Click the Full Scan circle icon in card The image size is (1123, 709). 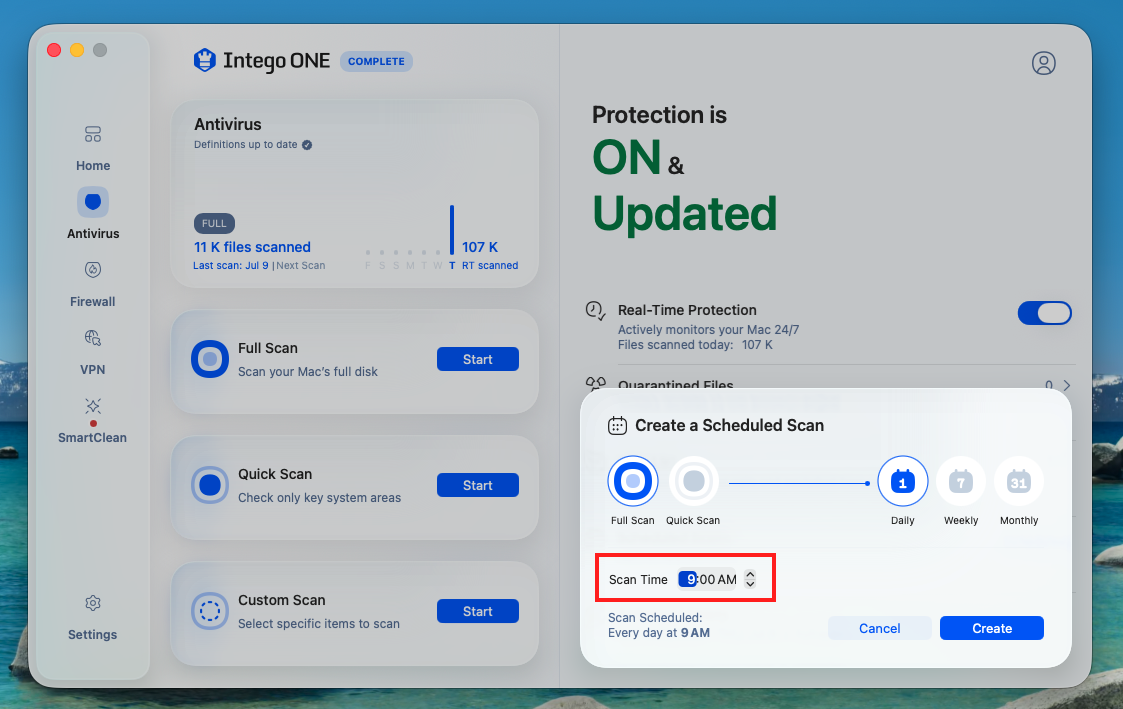[x=210, y=359]
